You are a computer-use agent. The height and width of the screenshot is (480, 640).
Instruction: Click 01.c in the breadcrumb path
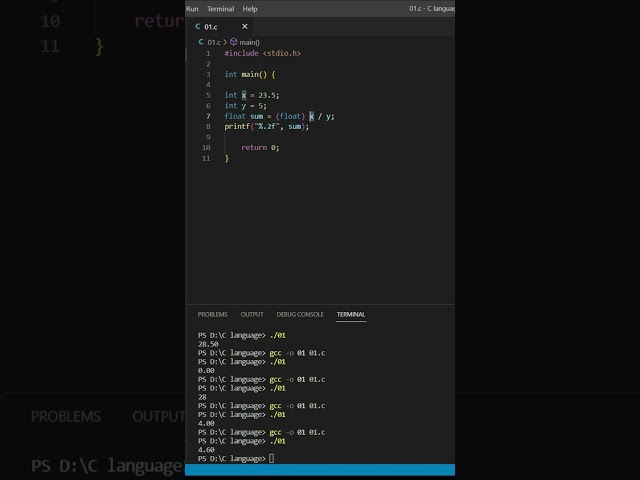coord(214,42)
